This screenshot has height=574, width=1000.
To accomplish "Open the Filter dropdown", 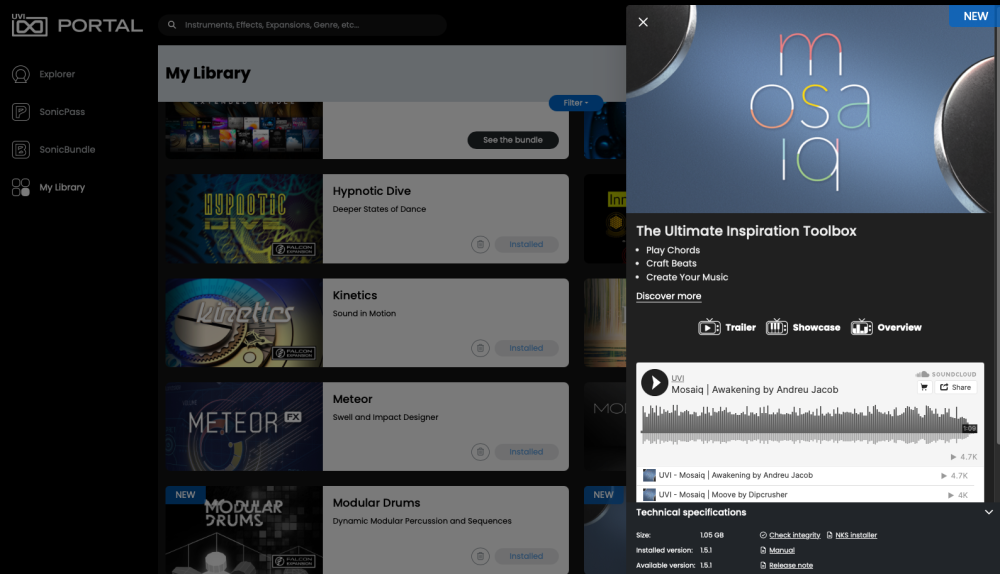I will 575,103.
